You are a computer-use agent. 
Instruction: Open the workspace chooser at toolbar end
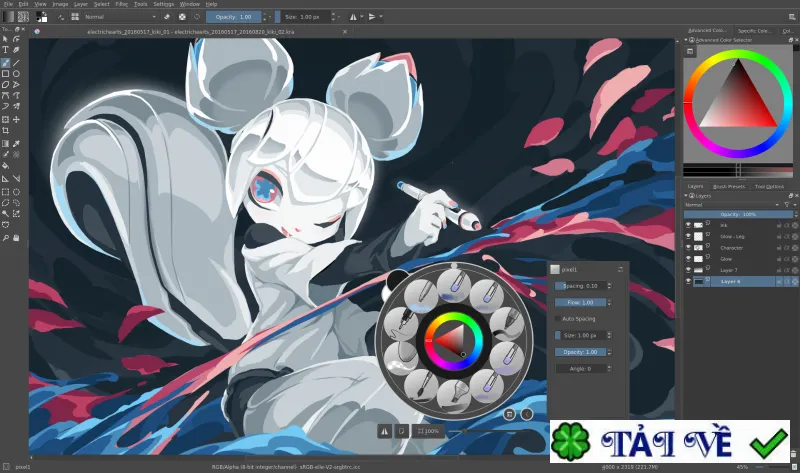791,17
